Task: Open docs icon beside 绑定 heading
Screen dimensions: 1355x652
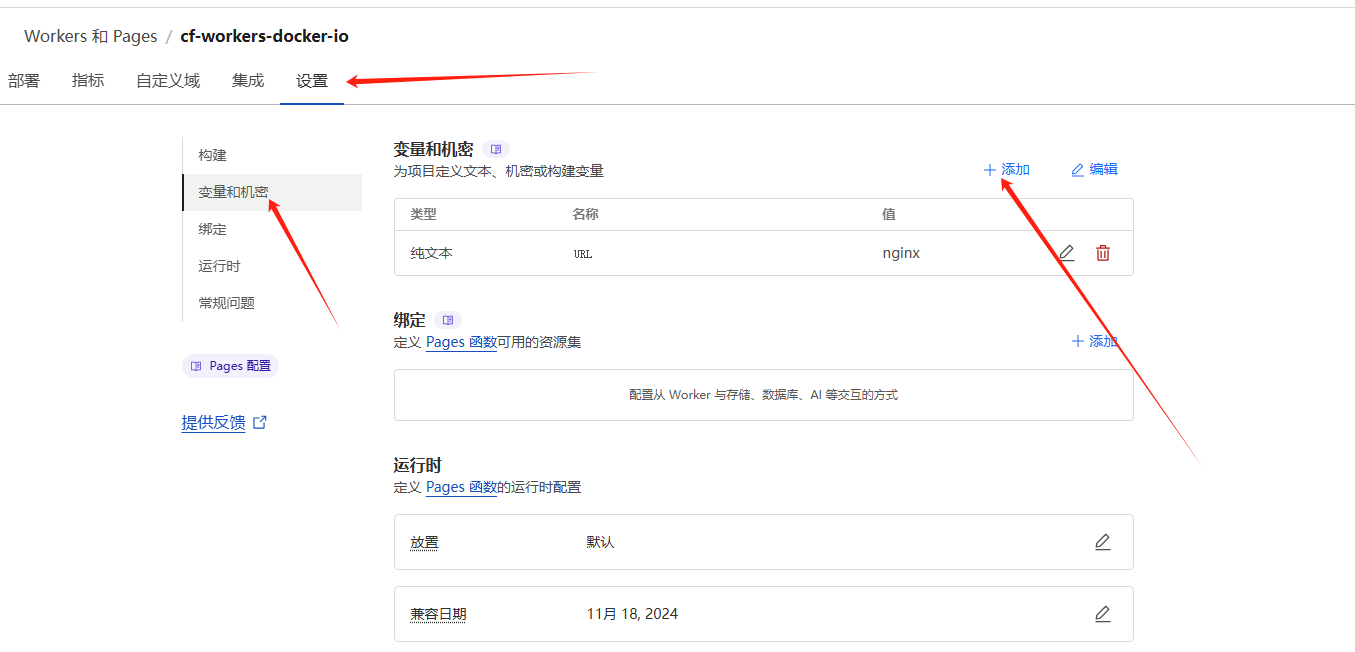Action: coord(448,320)
